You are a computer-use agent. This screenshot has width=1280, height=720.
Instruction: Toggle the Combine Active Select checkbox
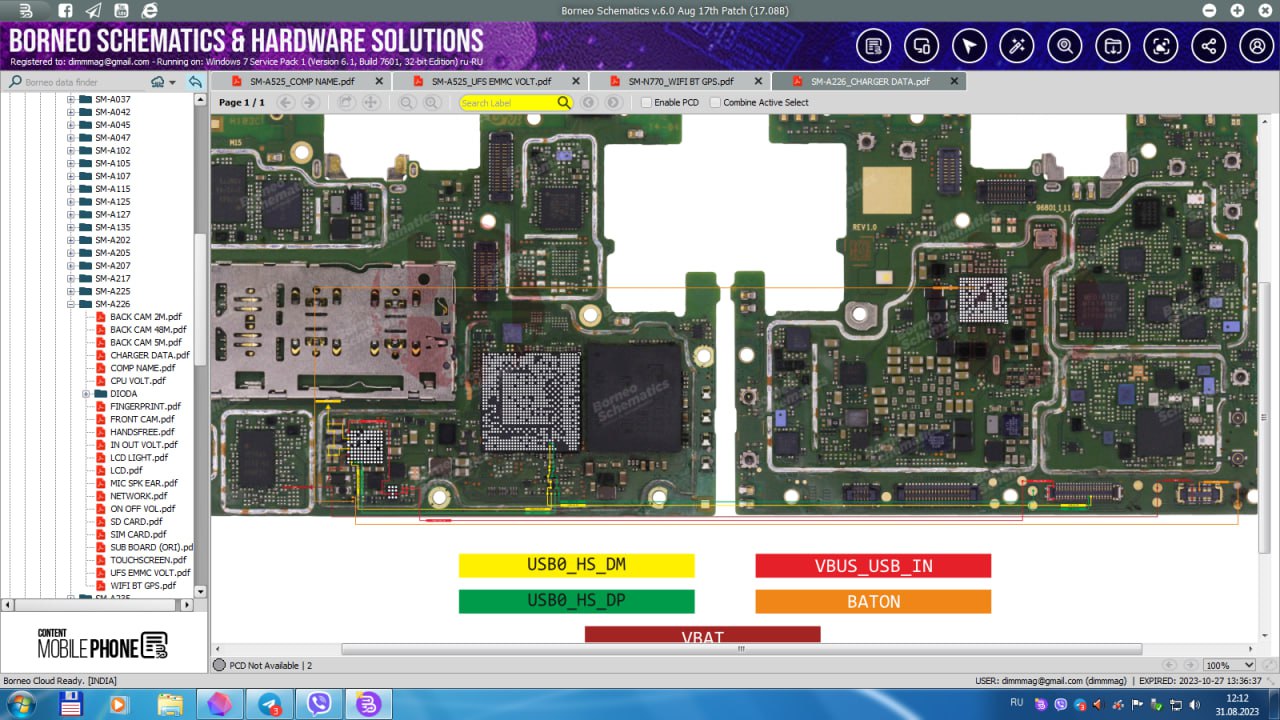pyautogui.click(x=715, y=102)
